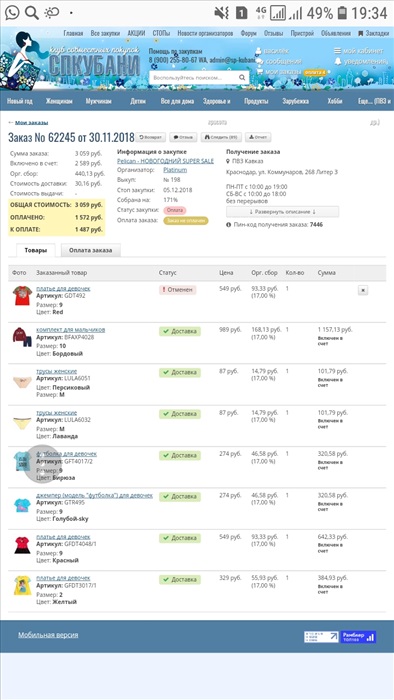Image resolution: width=394 pixels, height=700 pixels.
Task: Open Pelican - НОВОГОДНИЙ SUPER SALE link
Action: (x=166, y=161)
